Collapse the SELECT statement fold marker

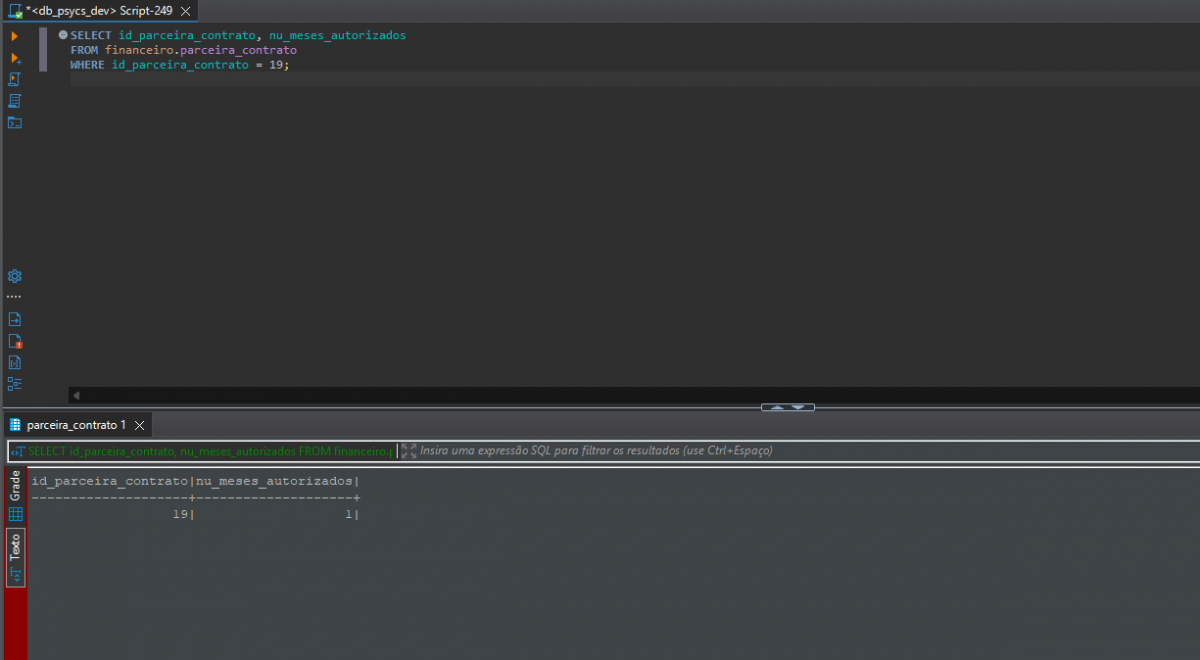[62, 35]
